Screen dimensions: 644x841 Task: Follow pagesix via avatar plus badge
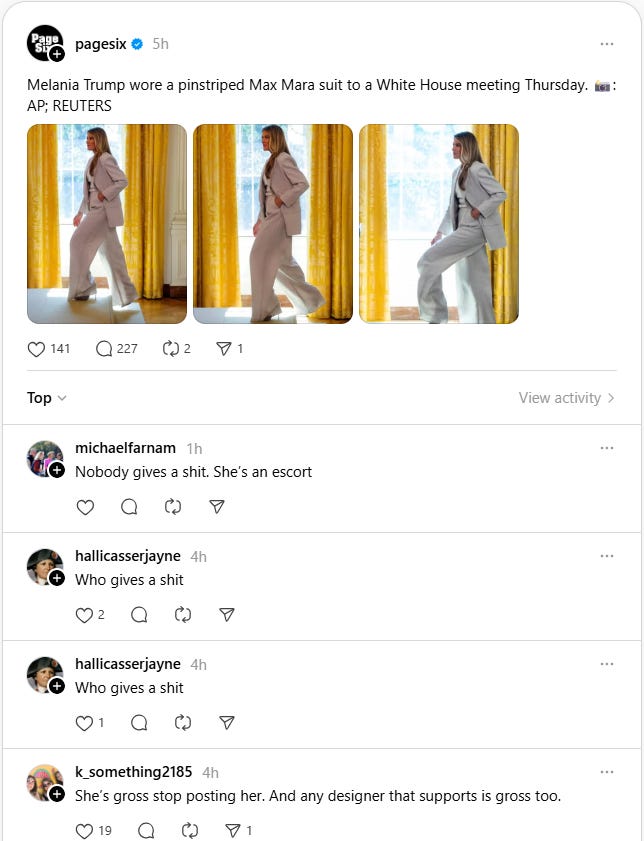[57, 54]
